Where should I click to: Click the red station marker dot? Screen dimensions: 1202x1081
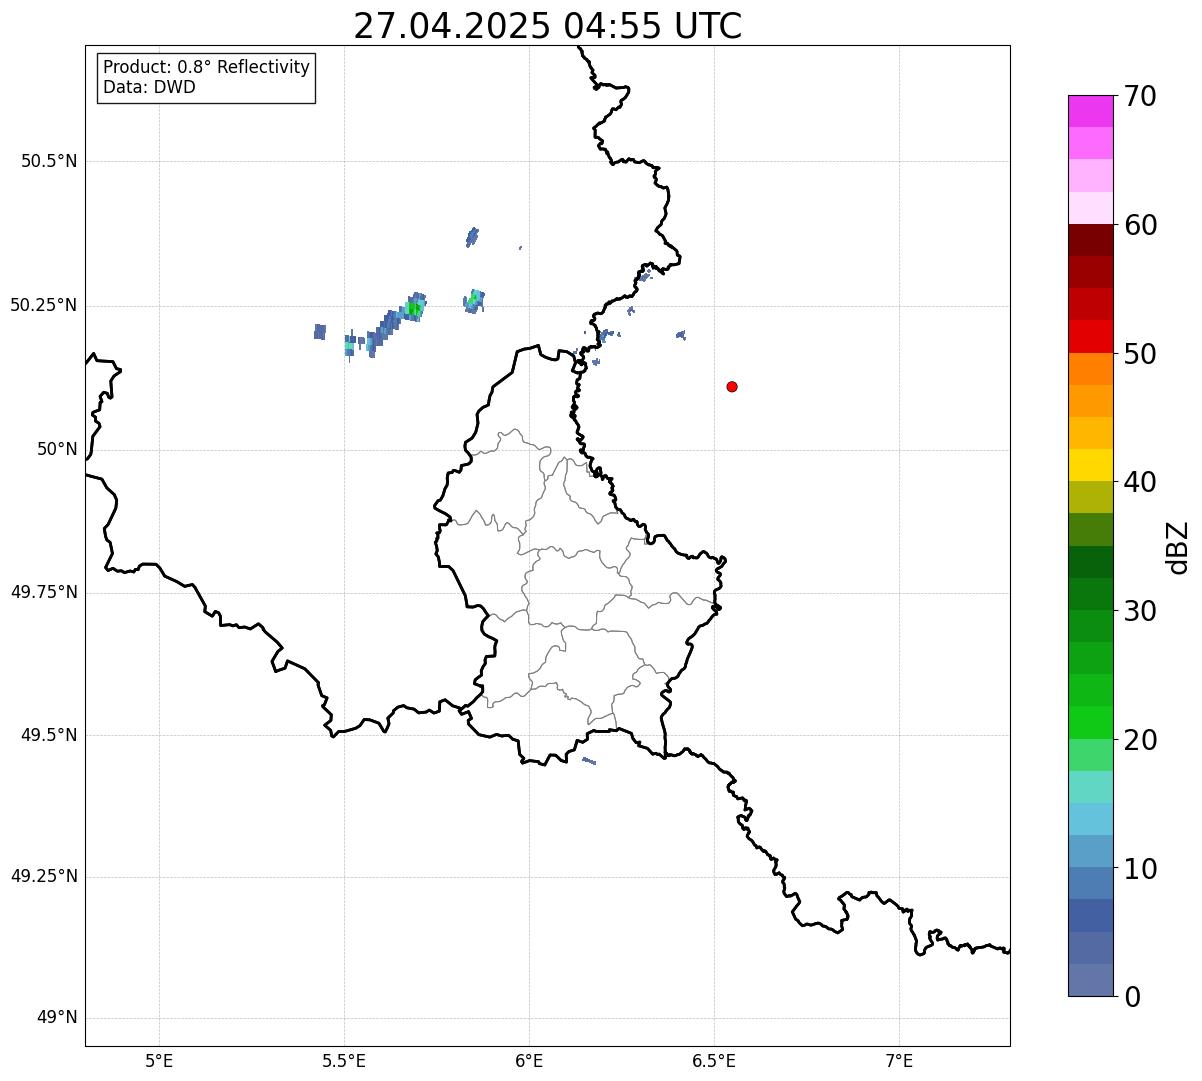(732, 386)
